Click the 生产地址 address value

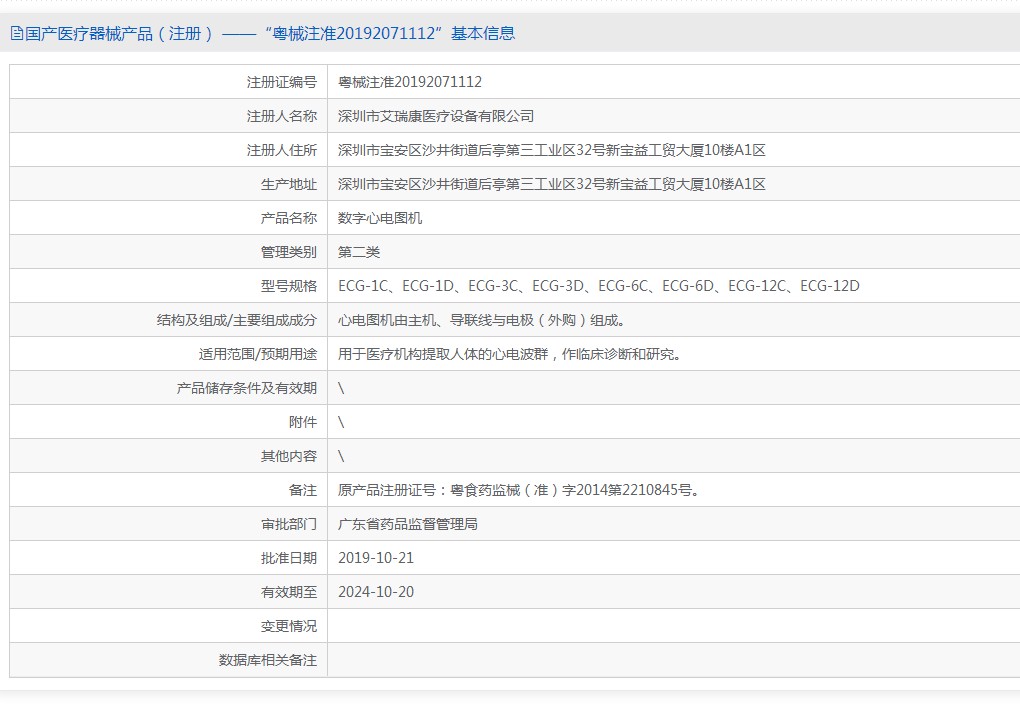pyautogui.click(x=551, y=184)
